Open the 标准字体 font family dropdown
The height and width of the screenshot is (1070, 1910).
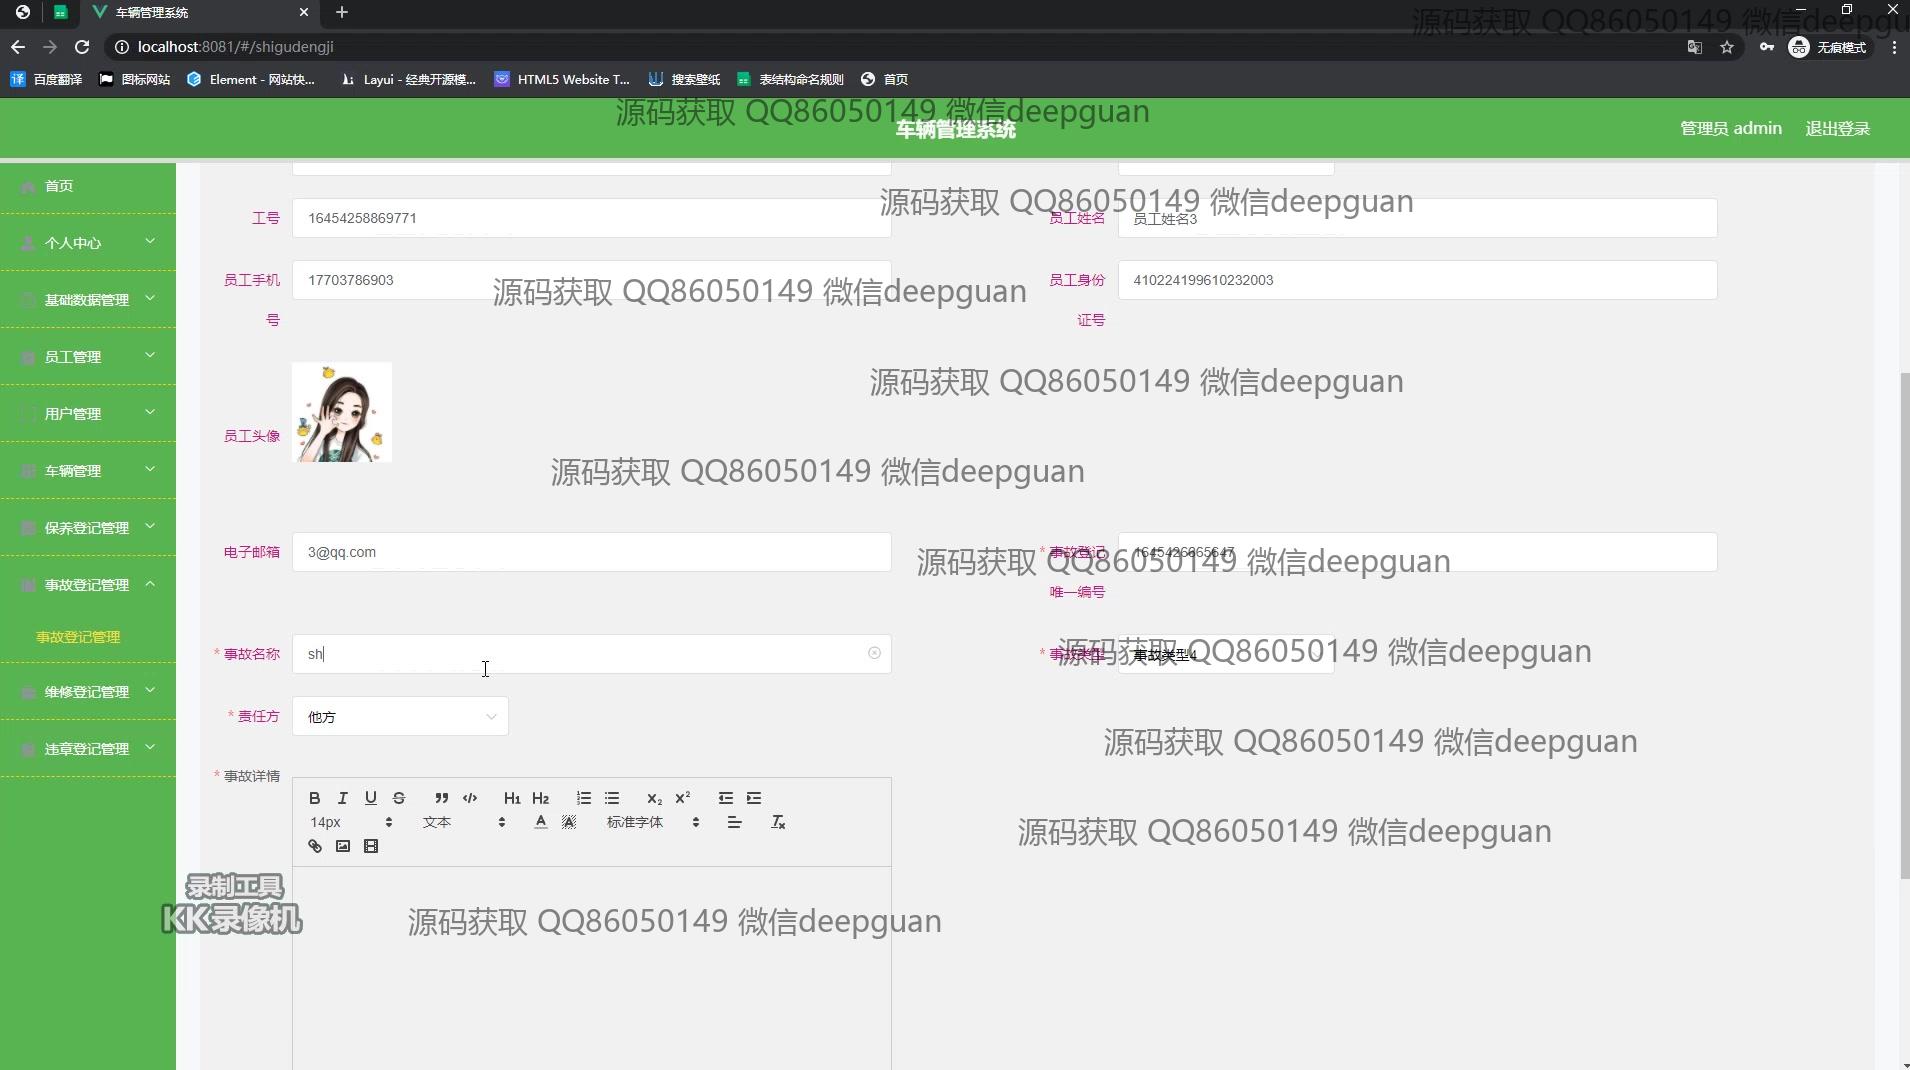(x=652, y=822)
